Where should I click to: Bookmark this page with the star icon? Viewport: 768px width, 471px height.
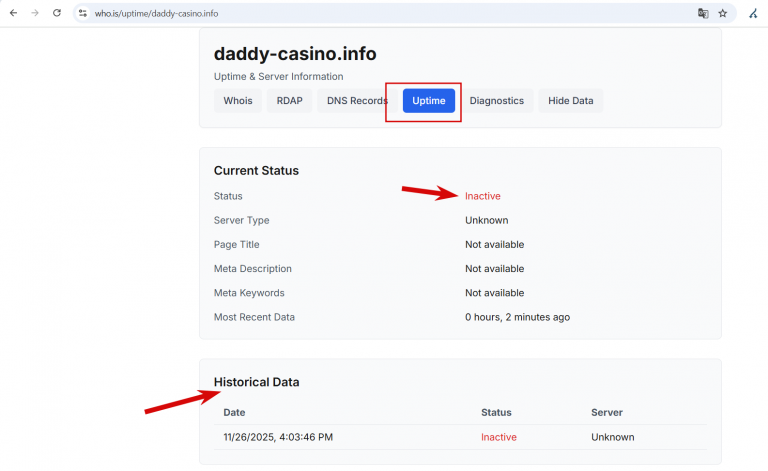click(x=723, y=13)
